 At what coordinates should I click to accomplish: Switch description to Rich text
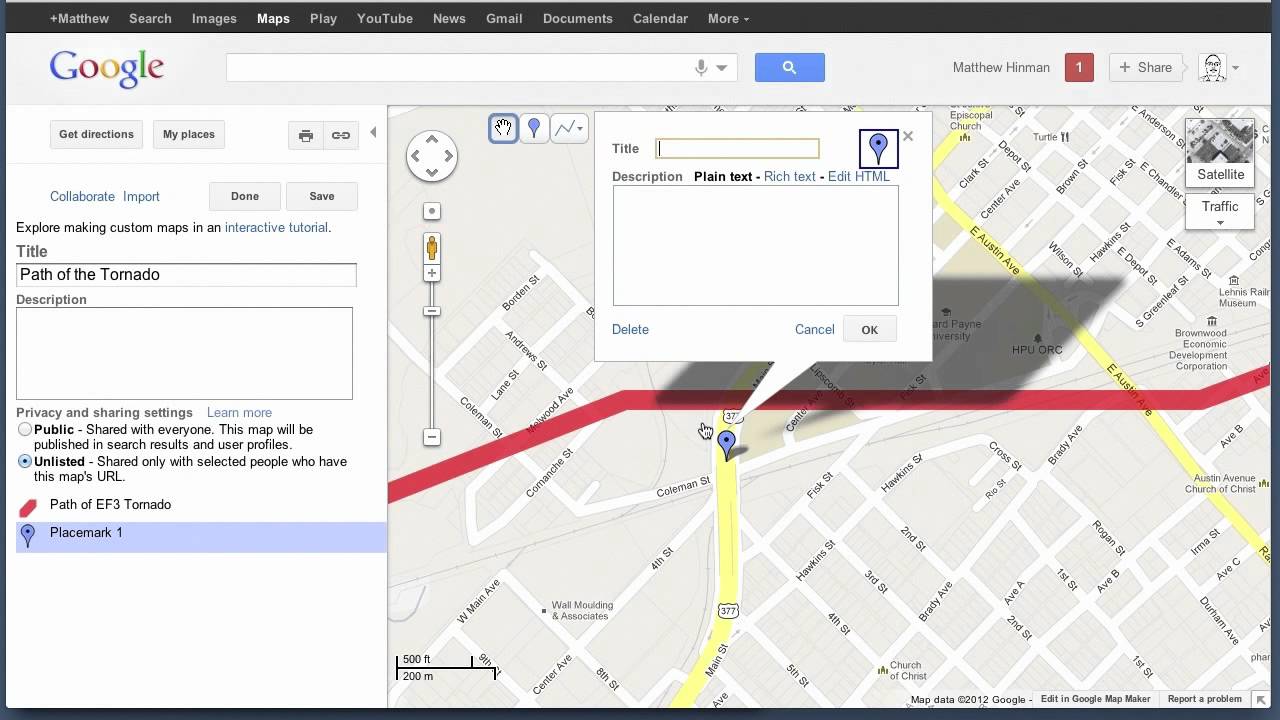click(x=790, y=177)
